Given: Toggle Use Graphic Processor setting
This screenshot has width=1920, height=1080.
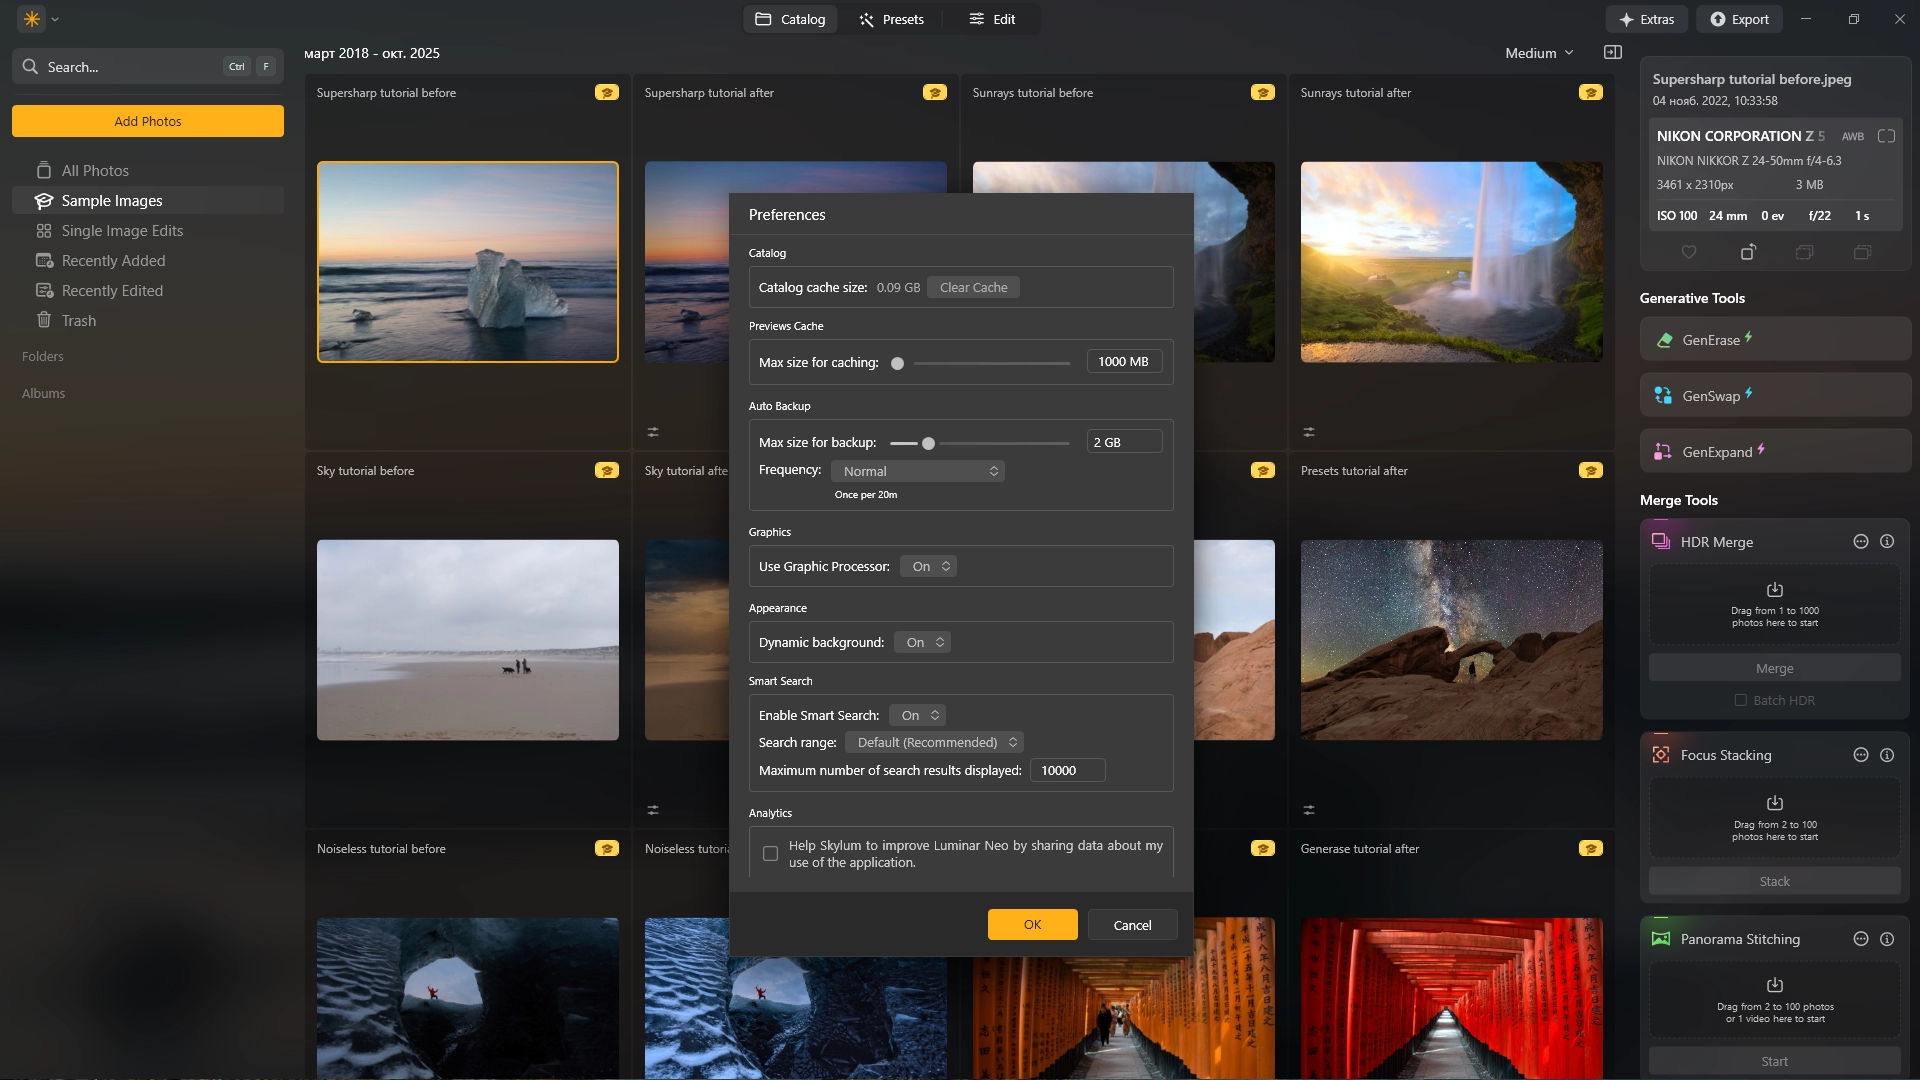Looking at the screenshot, I should pyautogui.click(x=929, y=567).
